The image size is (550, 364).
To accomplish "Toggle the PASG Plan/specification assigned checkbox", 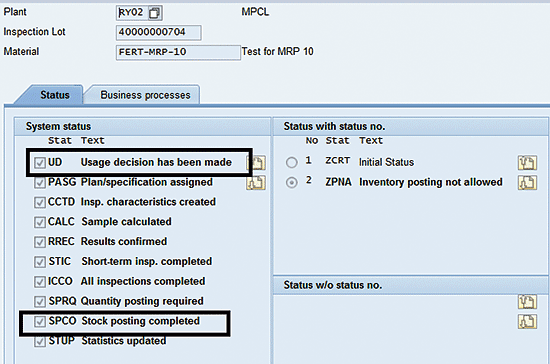I will coord(40,183).
